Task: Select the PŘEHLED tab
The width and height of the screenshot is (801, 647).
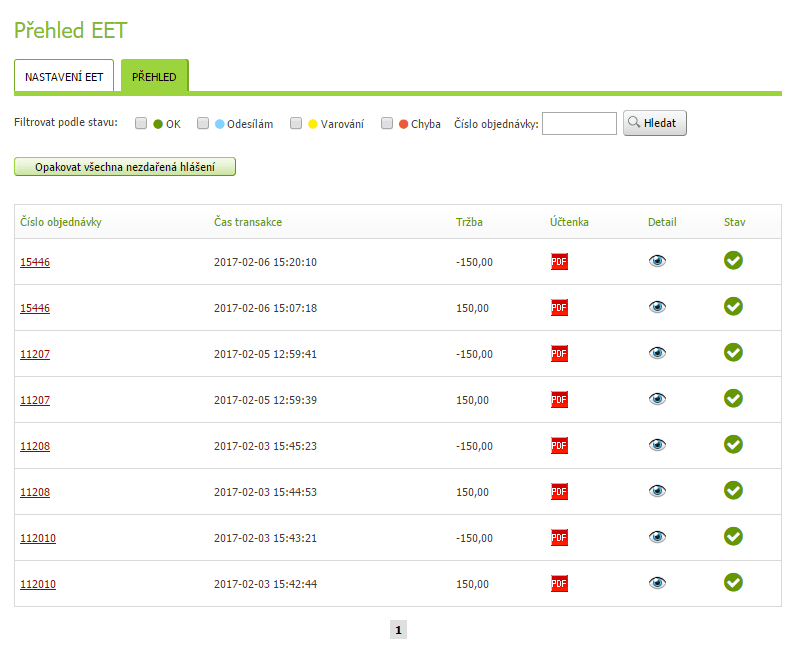Action: point(154,77)
